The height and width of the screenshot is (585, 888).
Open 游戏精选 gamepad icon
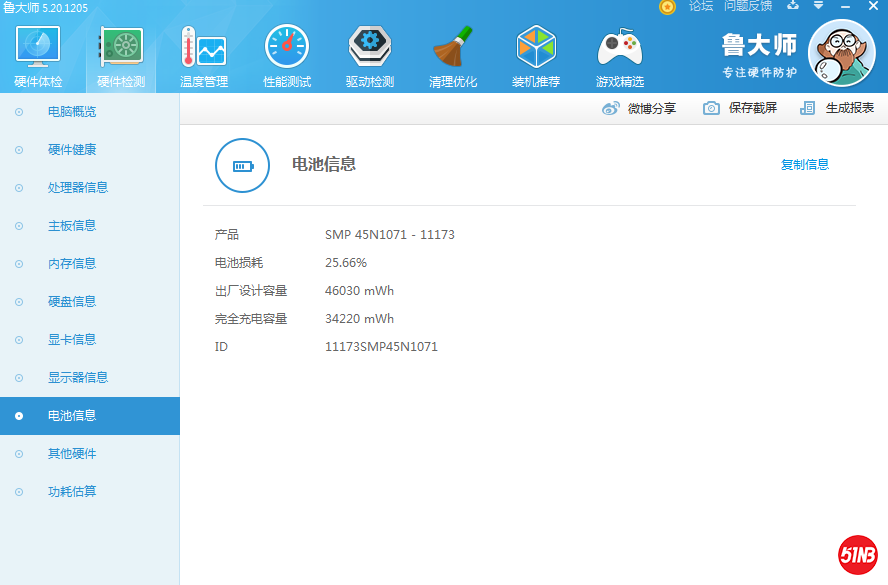(620, 48)
